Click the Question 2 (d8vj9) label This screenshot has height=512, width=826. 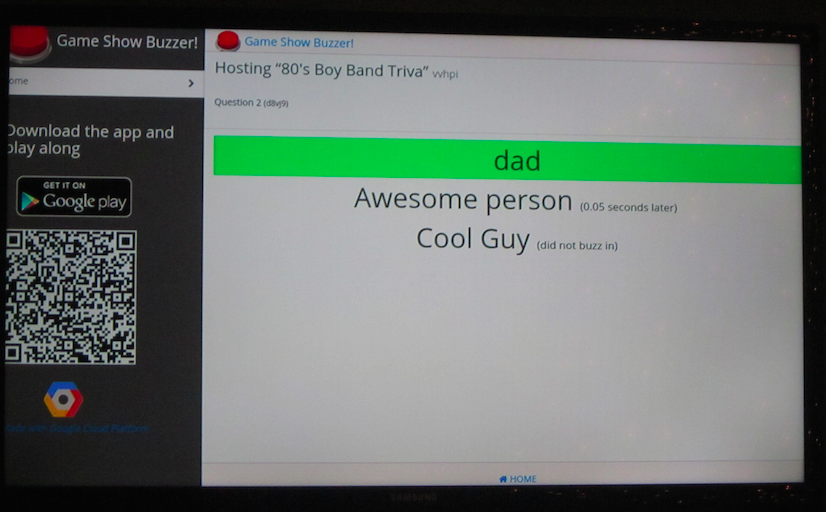pos(251,103)
